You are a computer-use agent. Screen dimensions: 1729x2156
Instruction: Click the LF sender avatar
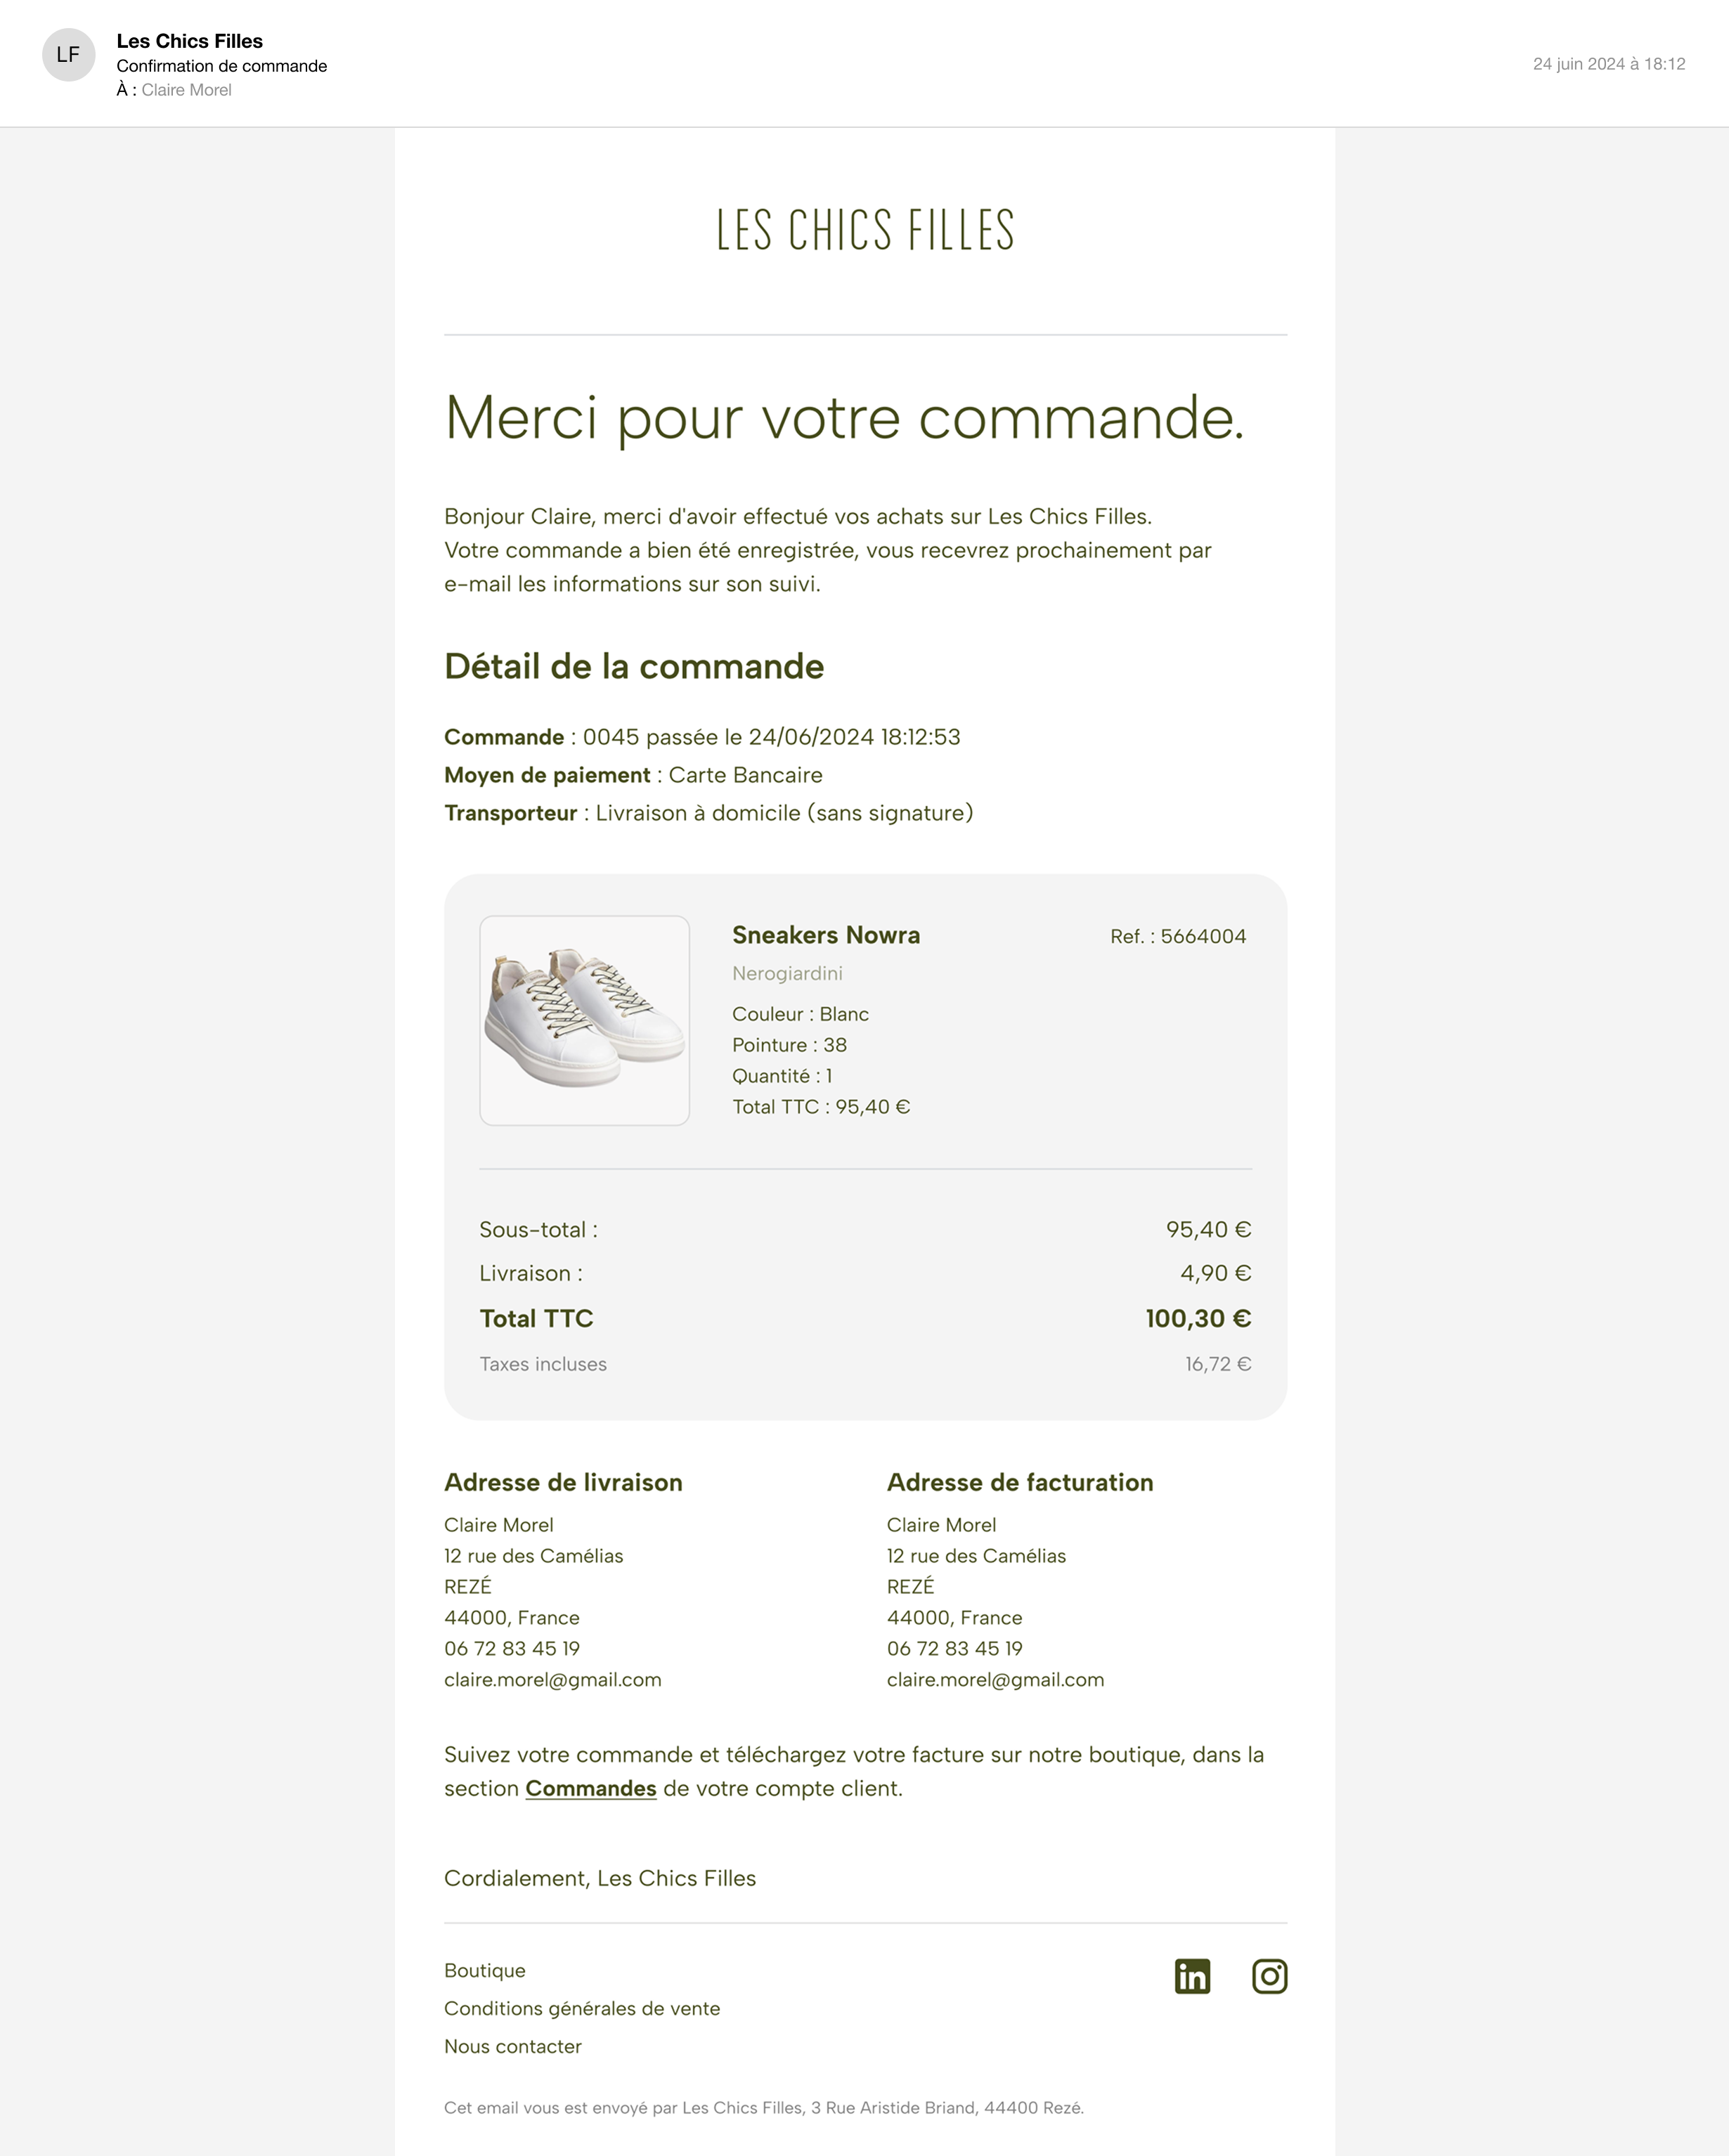[68, 55]
